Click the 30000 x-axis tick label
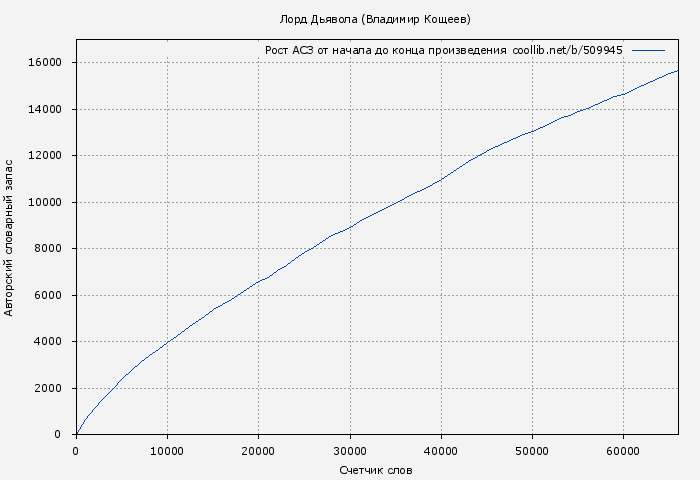 coord(350,451)
